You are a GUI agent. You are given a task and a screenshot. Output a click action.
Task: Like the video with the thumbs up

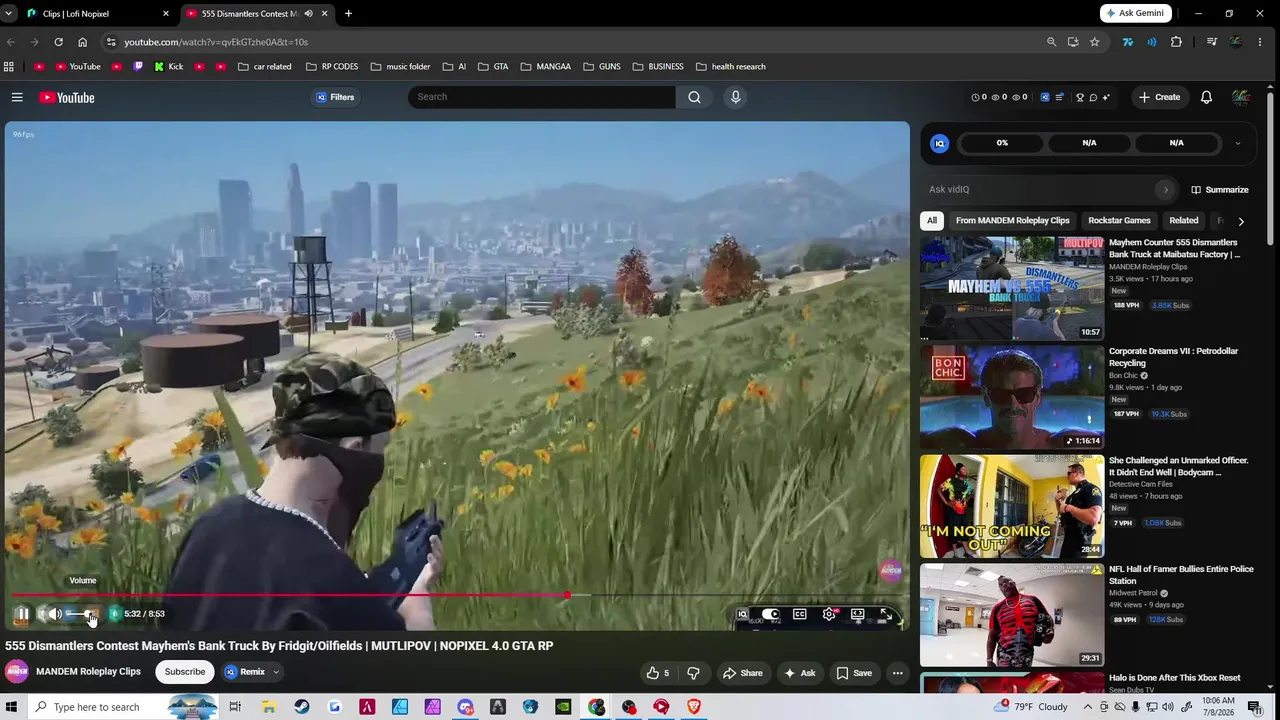coord(658,673)
